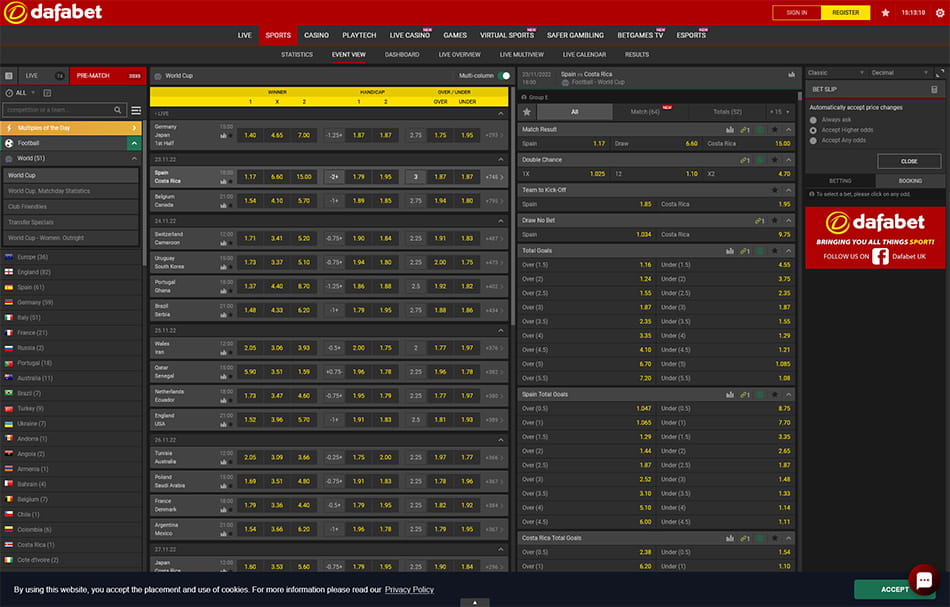Open the Total Goals statistics chart icon

[x=730, y=251]
